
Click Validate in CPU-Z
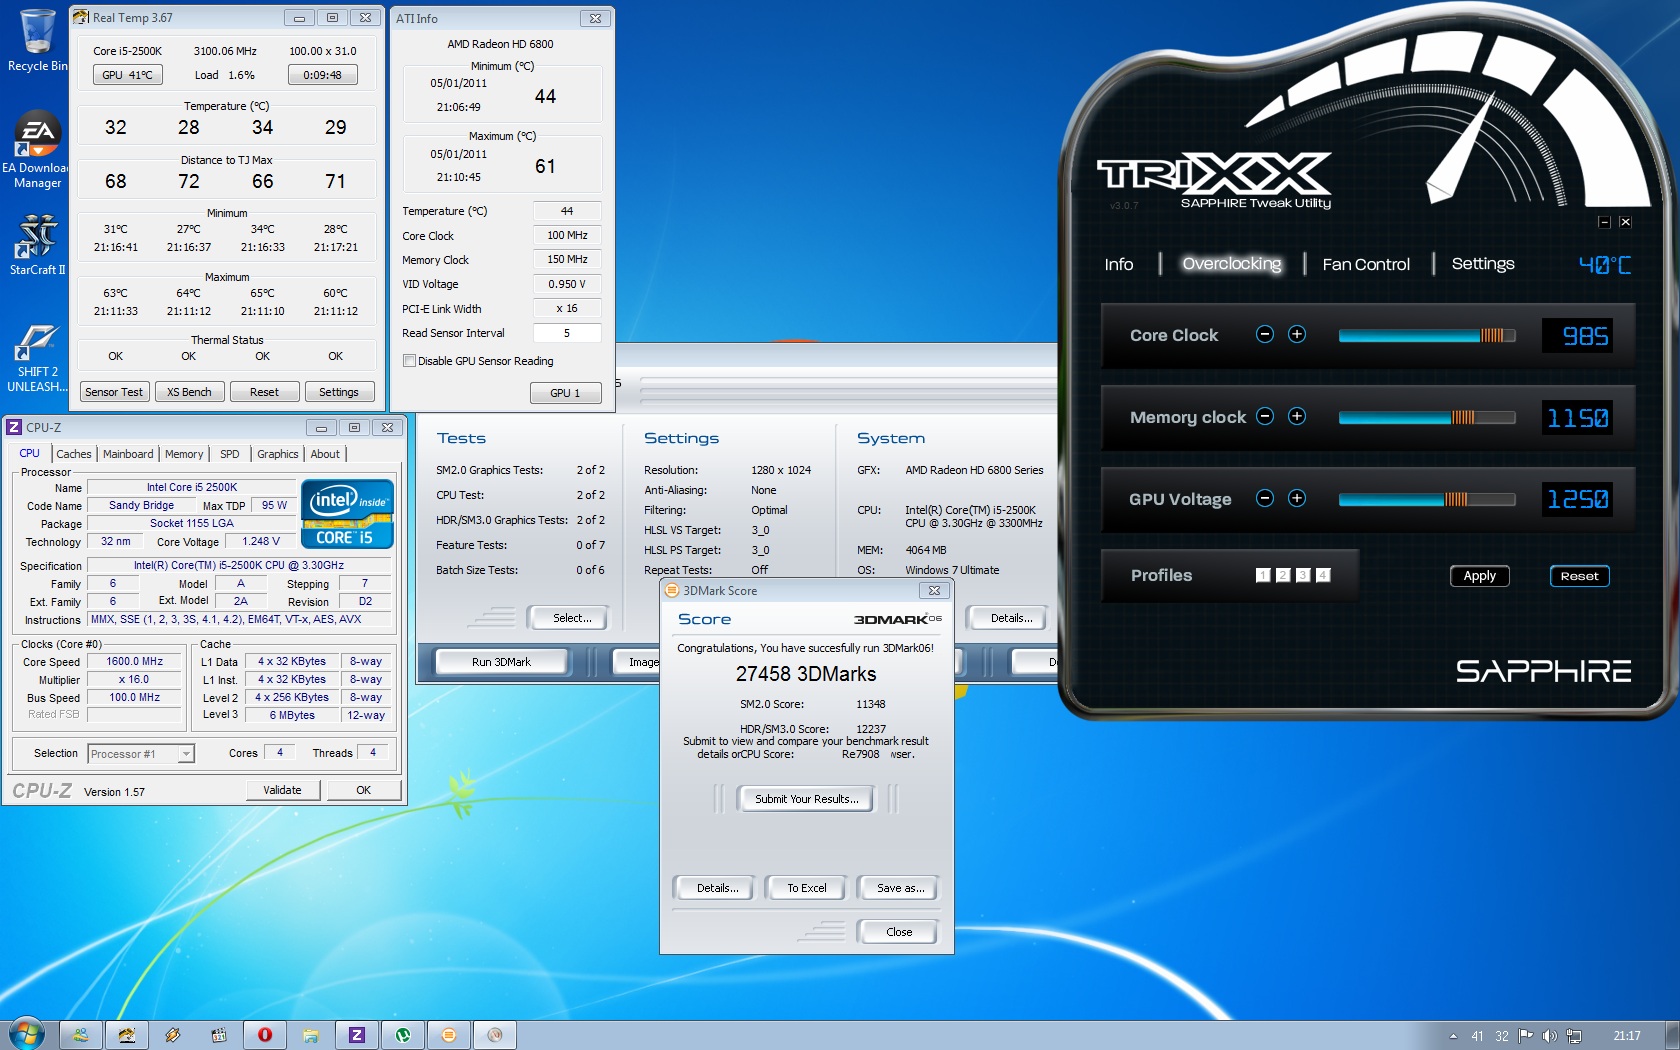coord(282,790)
